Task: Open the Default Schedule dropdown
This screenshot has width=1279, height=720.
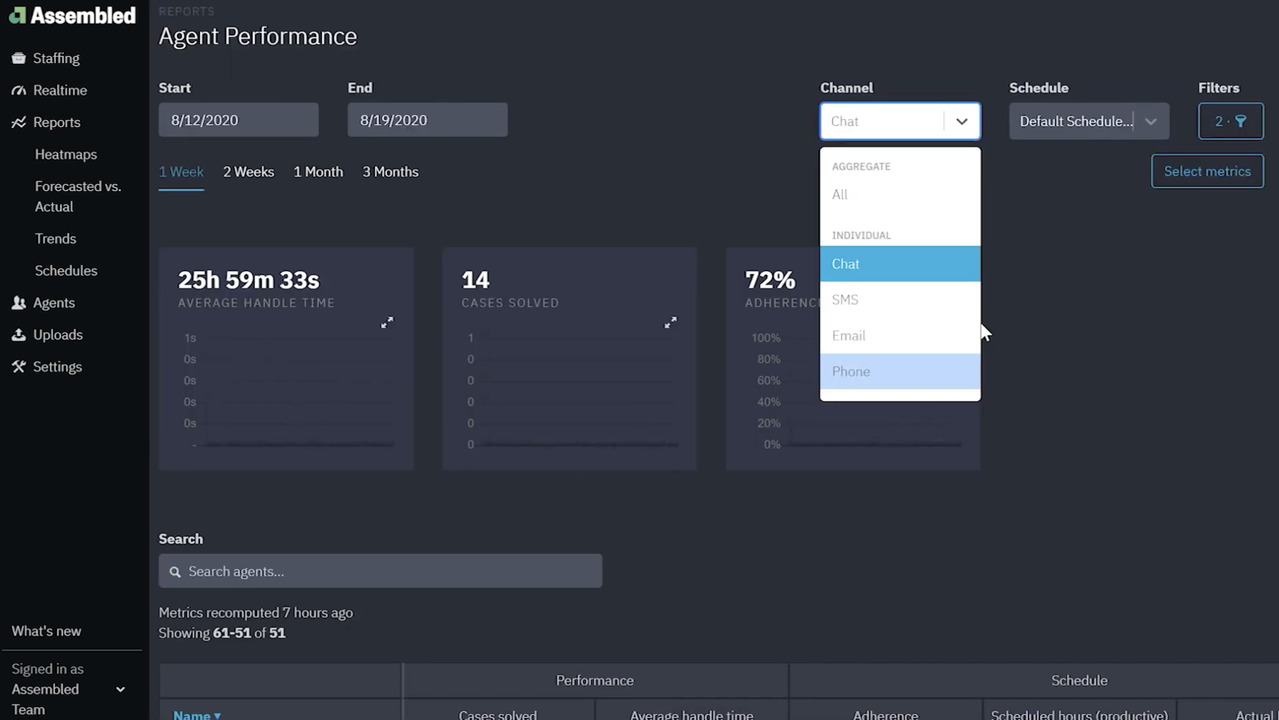Action: coord(1089,121)
